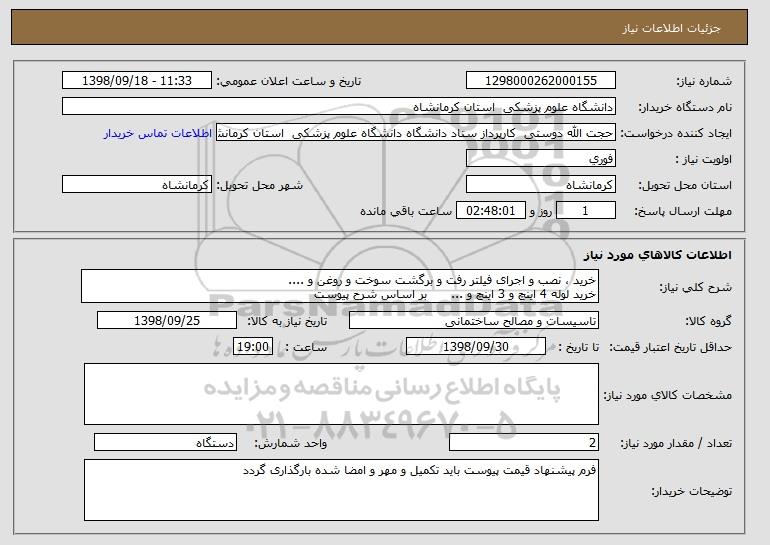Open the اطلاعات تماس خریدار link

coord(158,134)
